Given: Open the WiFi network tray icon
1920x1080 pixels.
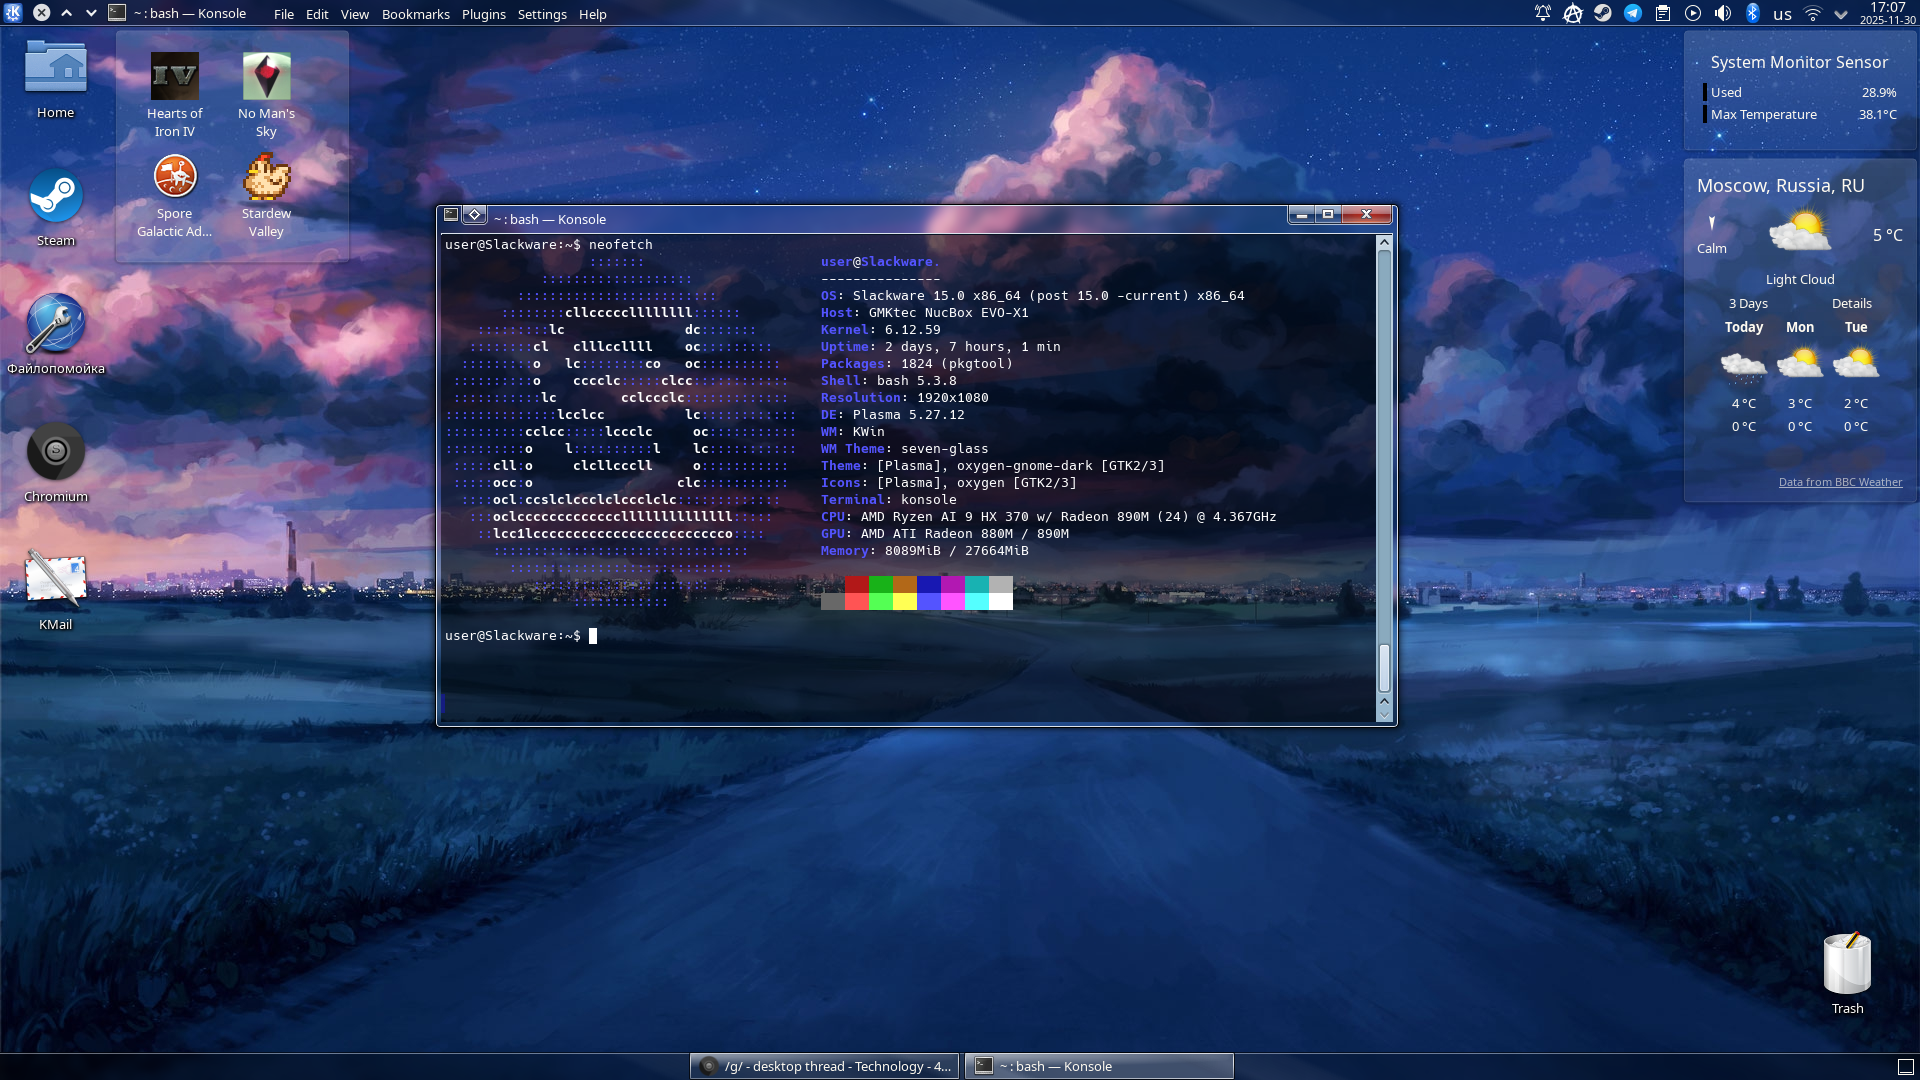Looking at the screenshot, I should pyautogui.click(x=1812, y=13).
